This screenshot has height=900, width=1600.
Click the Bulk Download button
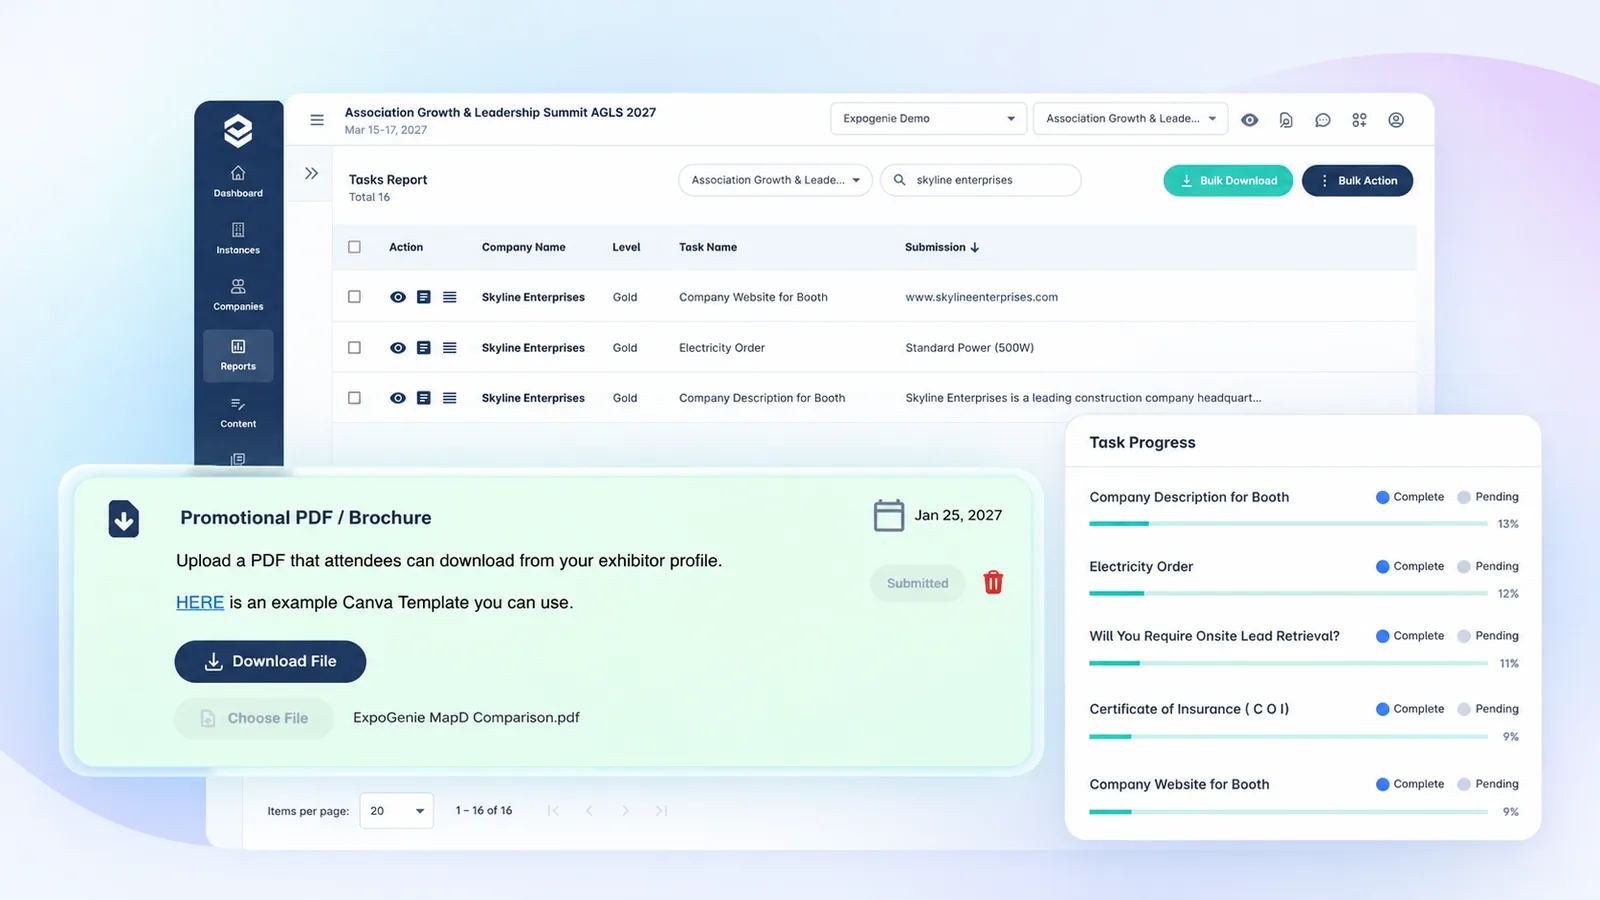(x=1228, y=180)
